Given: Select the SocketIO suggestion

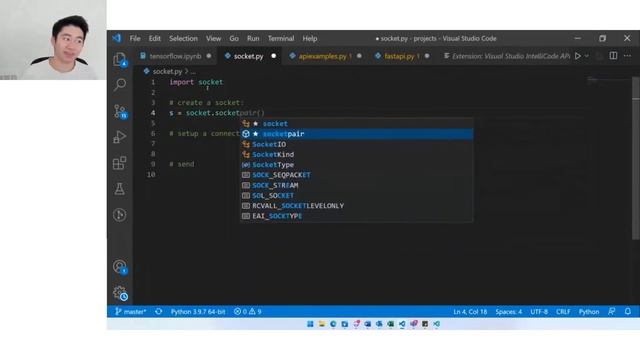Looking at the screenshot, I should click(x=356, y=144).
